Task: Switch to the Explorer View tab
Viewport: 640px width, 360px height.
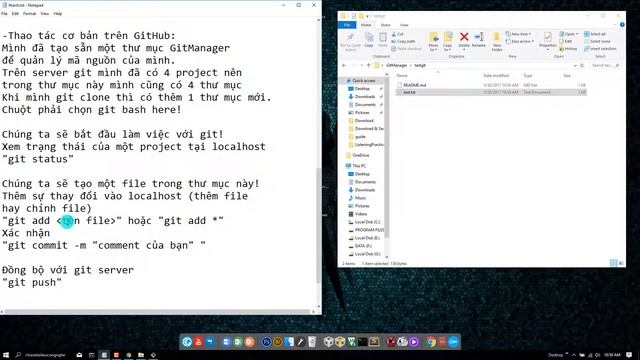Action: coord(404,25)
